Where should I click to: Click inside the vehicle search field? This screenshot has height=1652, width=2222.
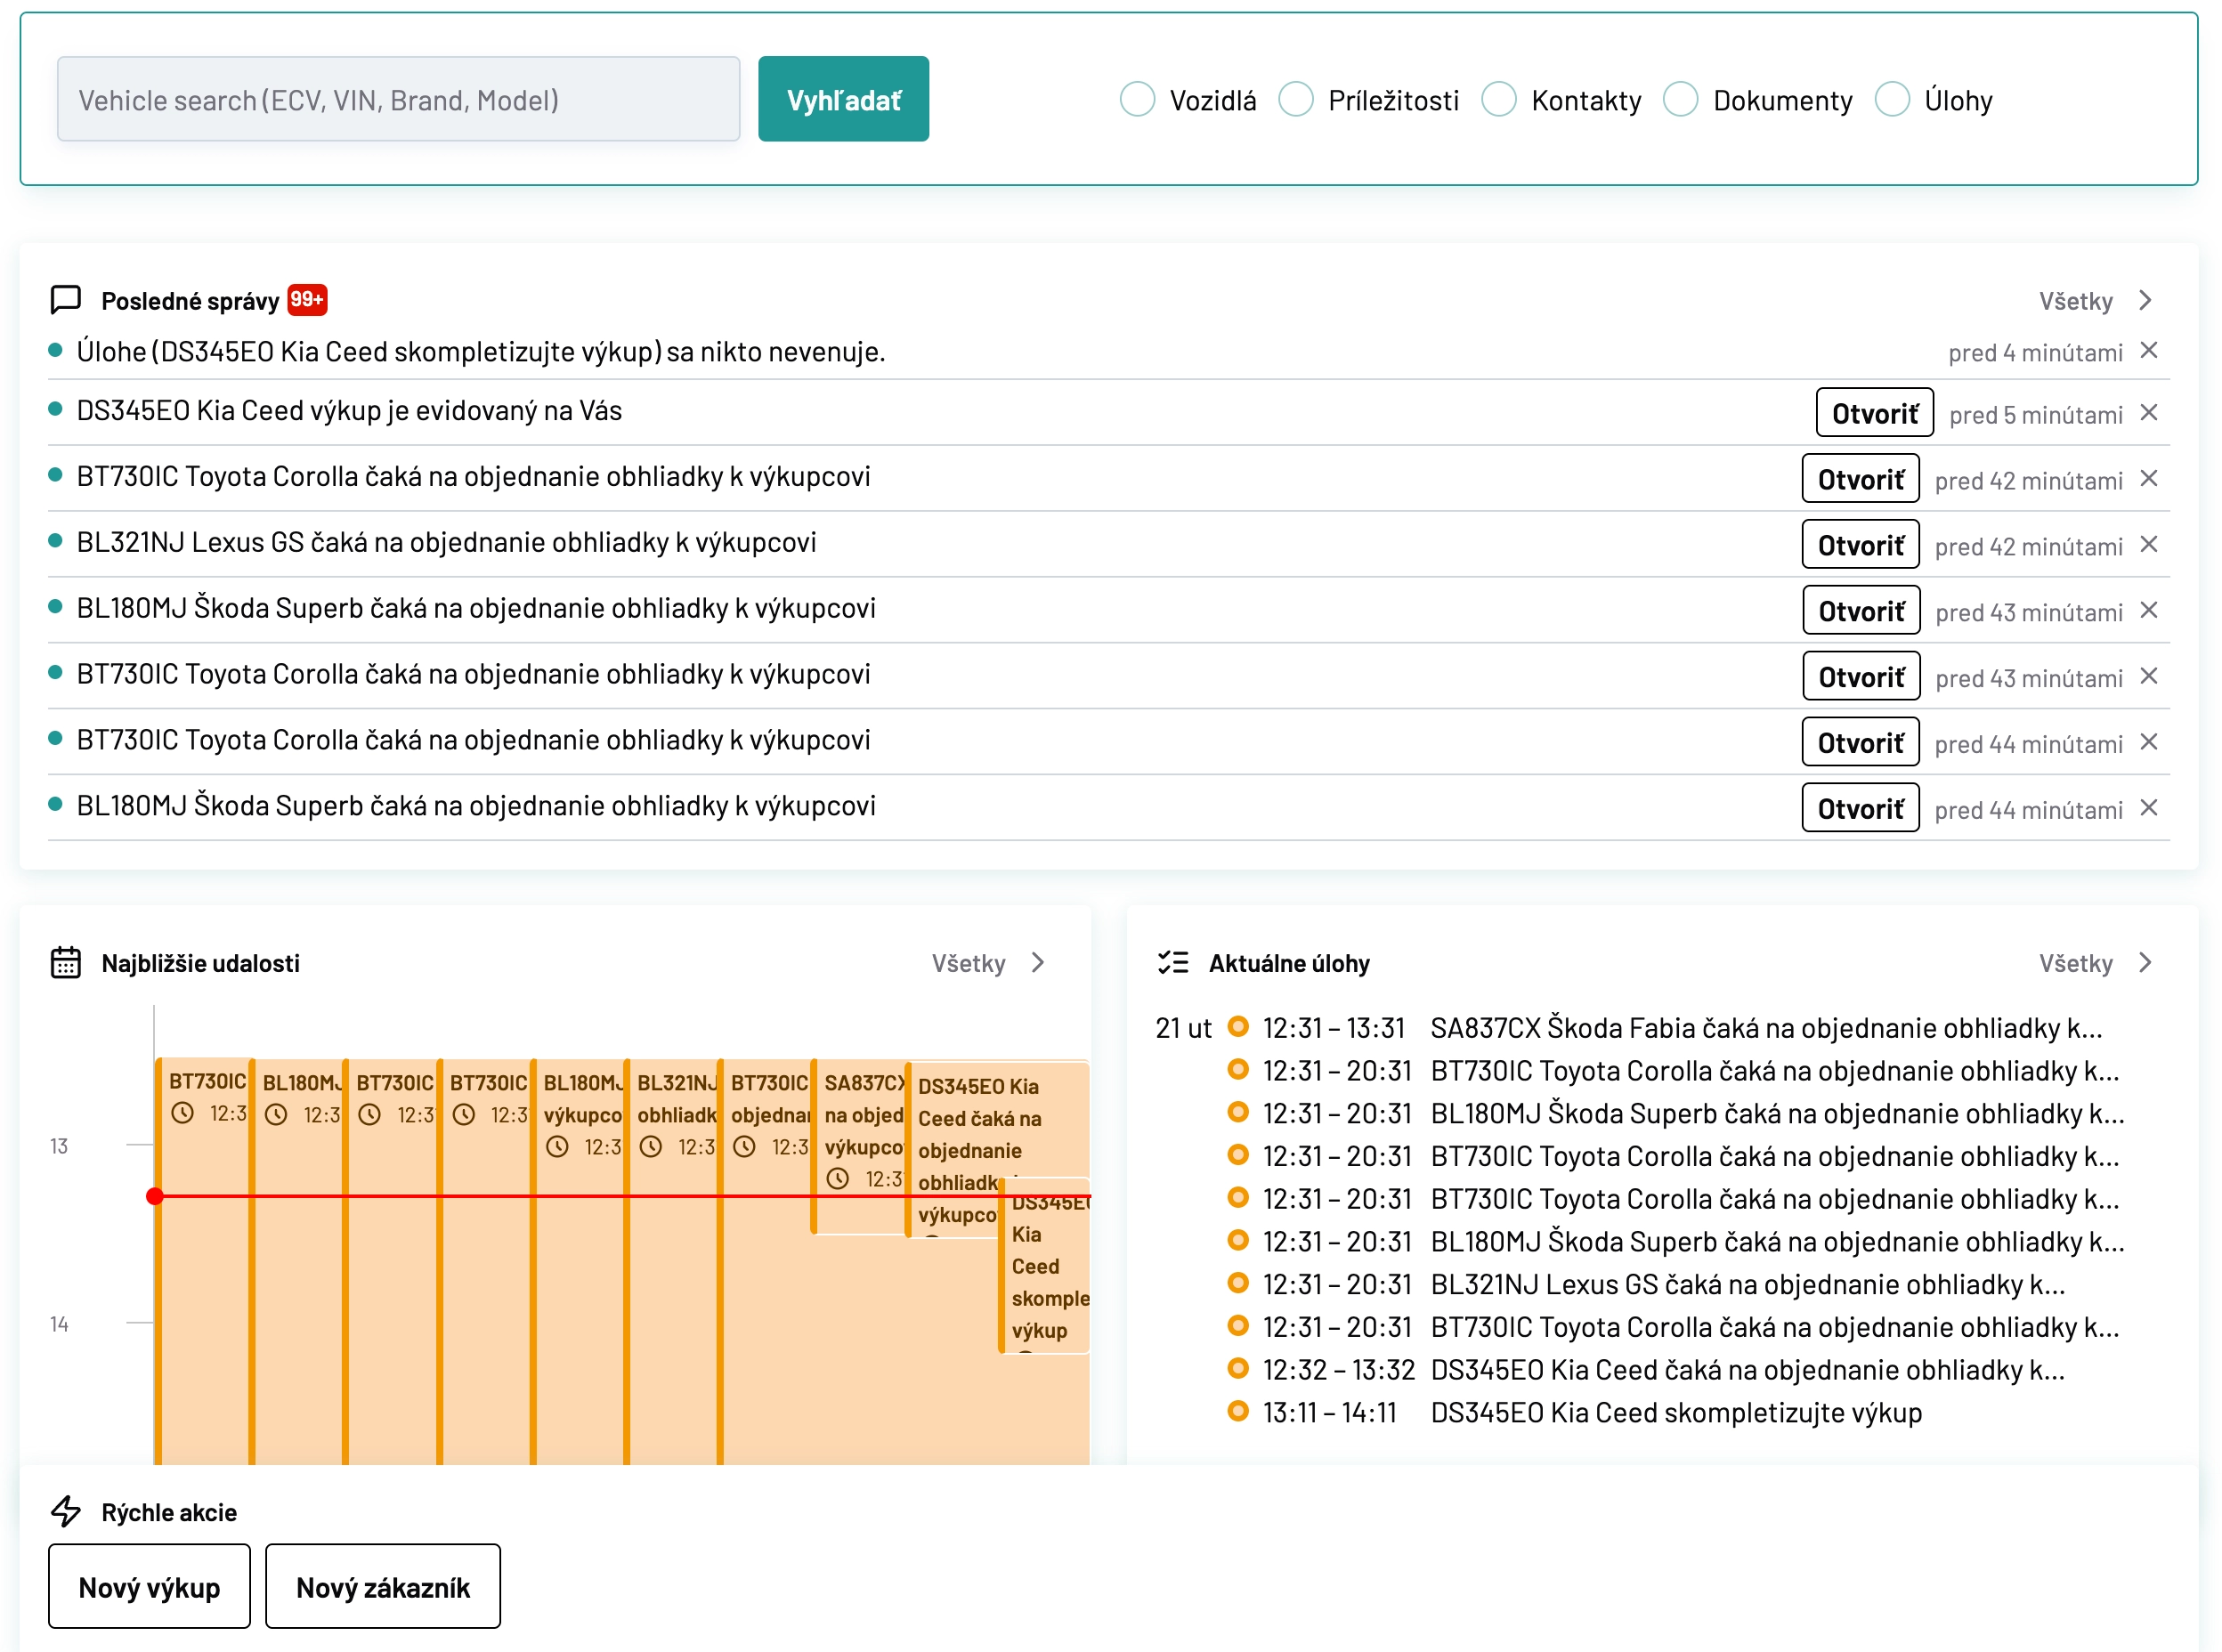pos(398,99)
